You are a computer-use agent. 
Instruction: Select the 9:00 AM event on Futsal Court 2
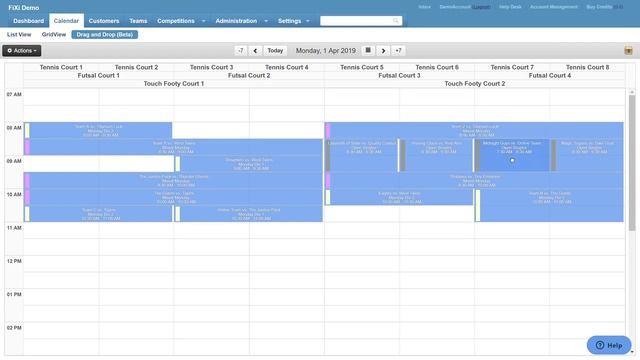click(249, 164)
